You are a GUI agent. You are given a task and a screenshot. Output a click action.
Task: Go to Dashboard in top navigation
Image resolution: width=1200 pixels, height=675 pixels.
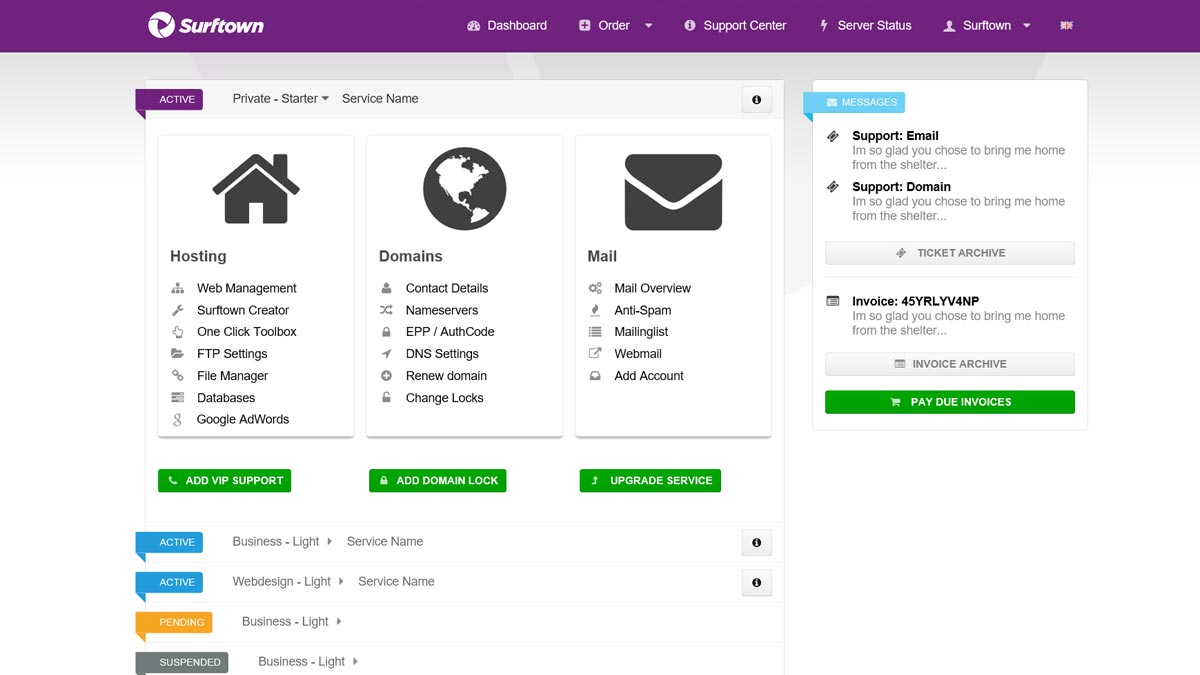coord(507,26)
